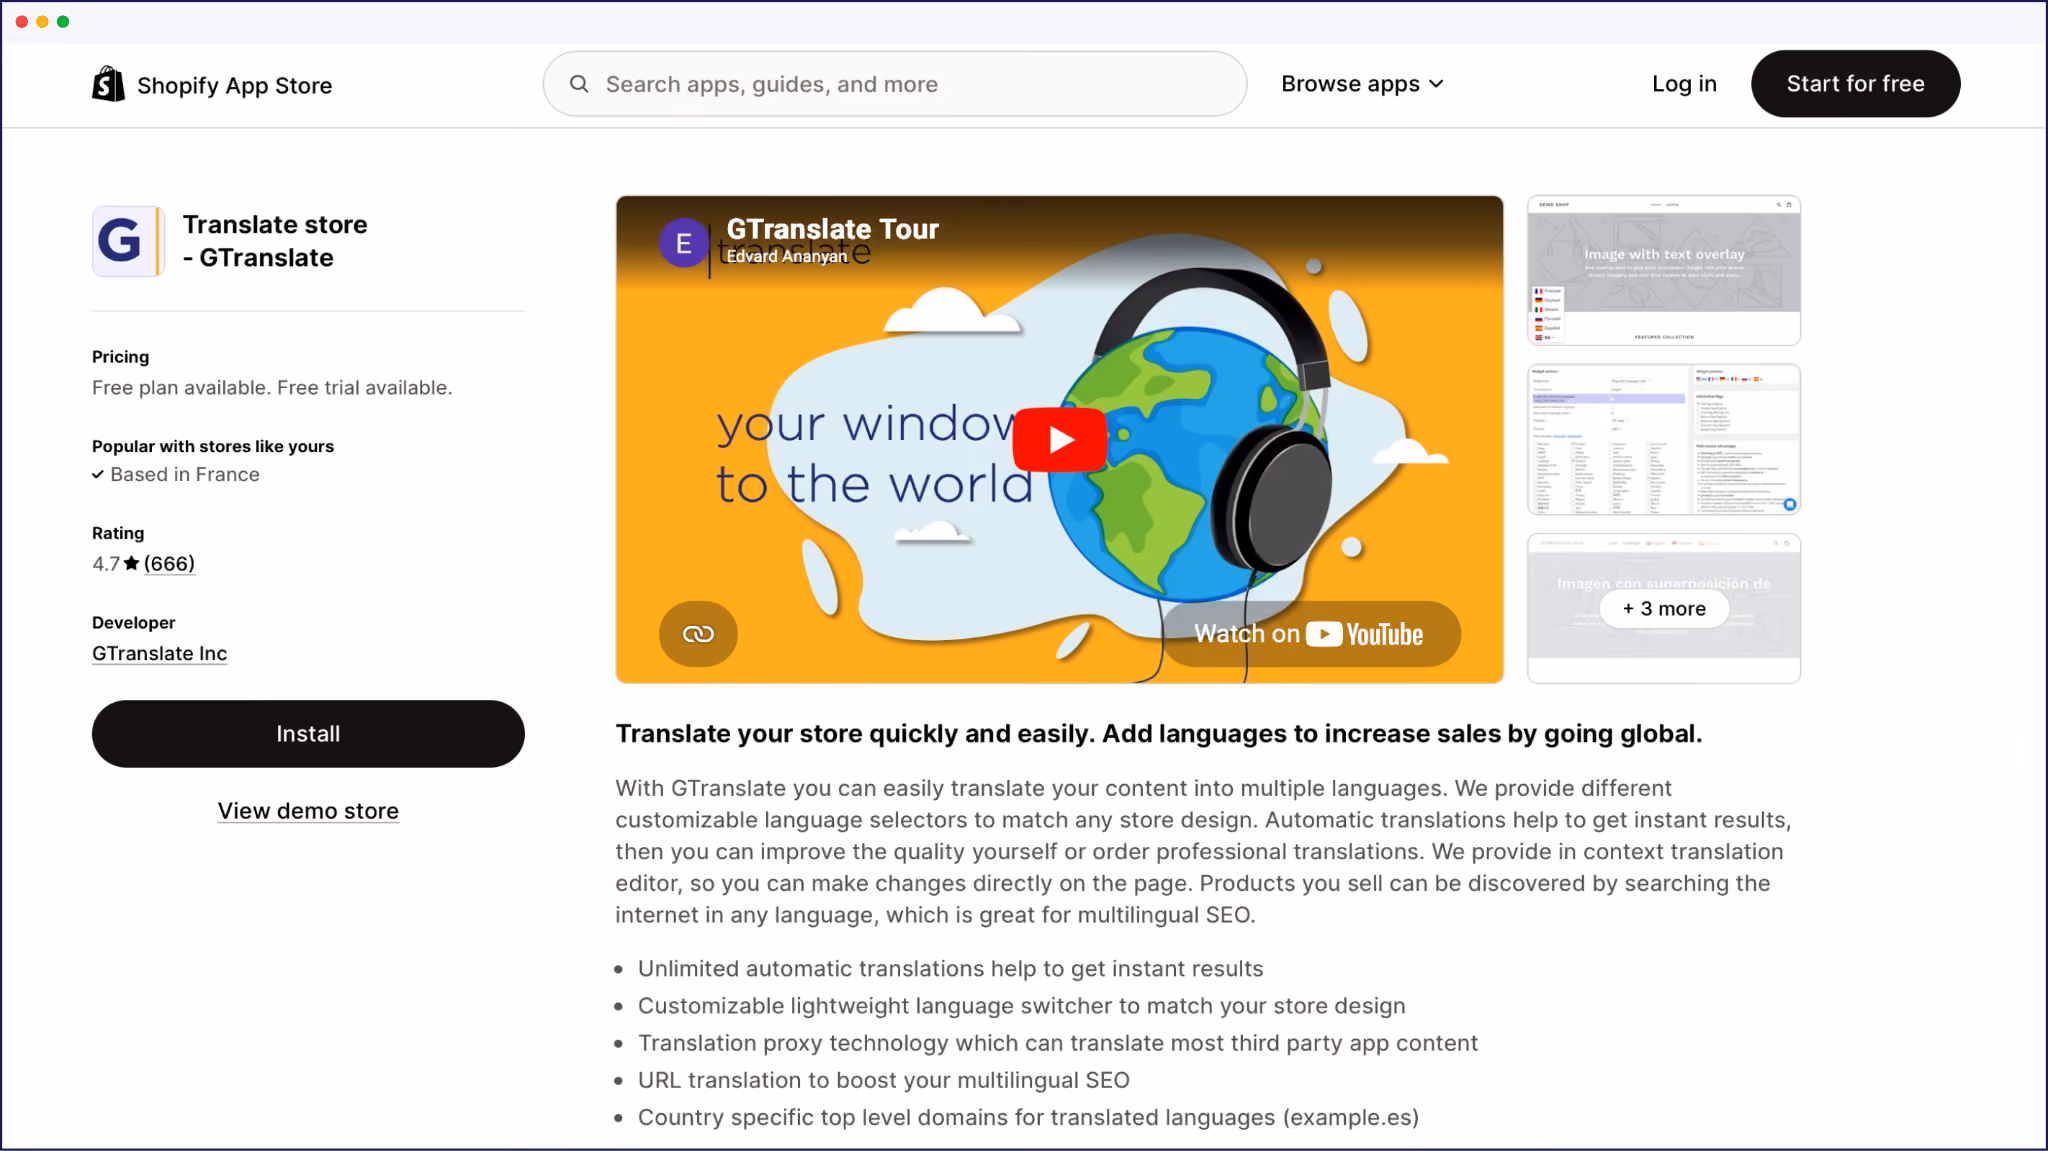Click the Based in France checkmark icon

click(98, 475)
